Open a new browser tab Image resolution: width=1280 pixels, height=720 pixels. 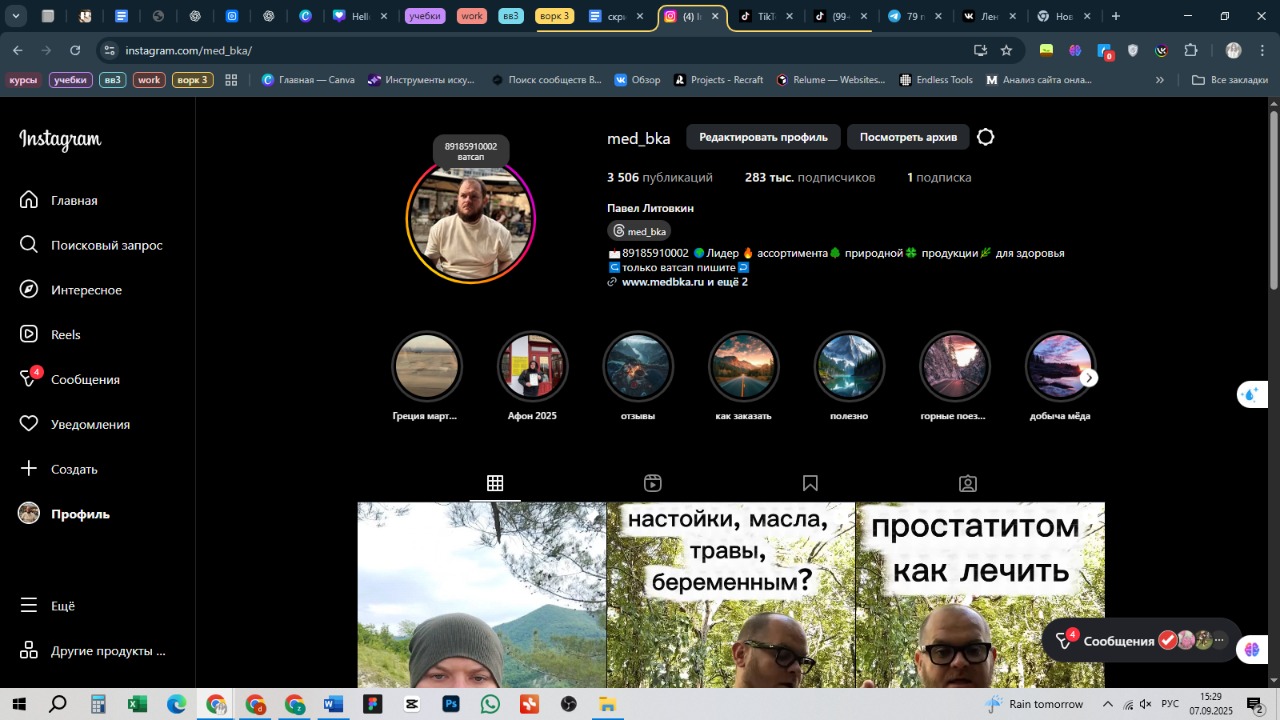click(1116, 16)
